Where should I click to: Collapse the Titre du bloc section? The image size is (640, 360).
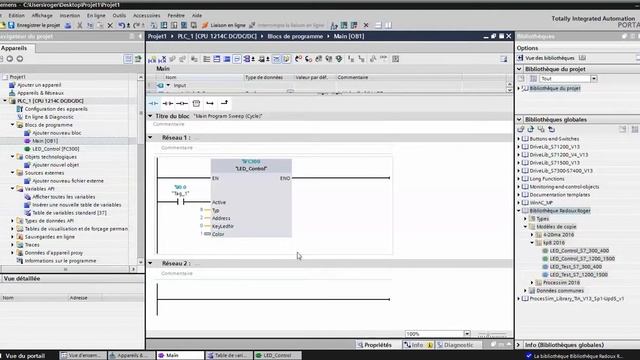[151, 116]
